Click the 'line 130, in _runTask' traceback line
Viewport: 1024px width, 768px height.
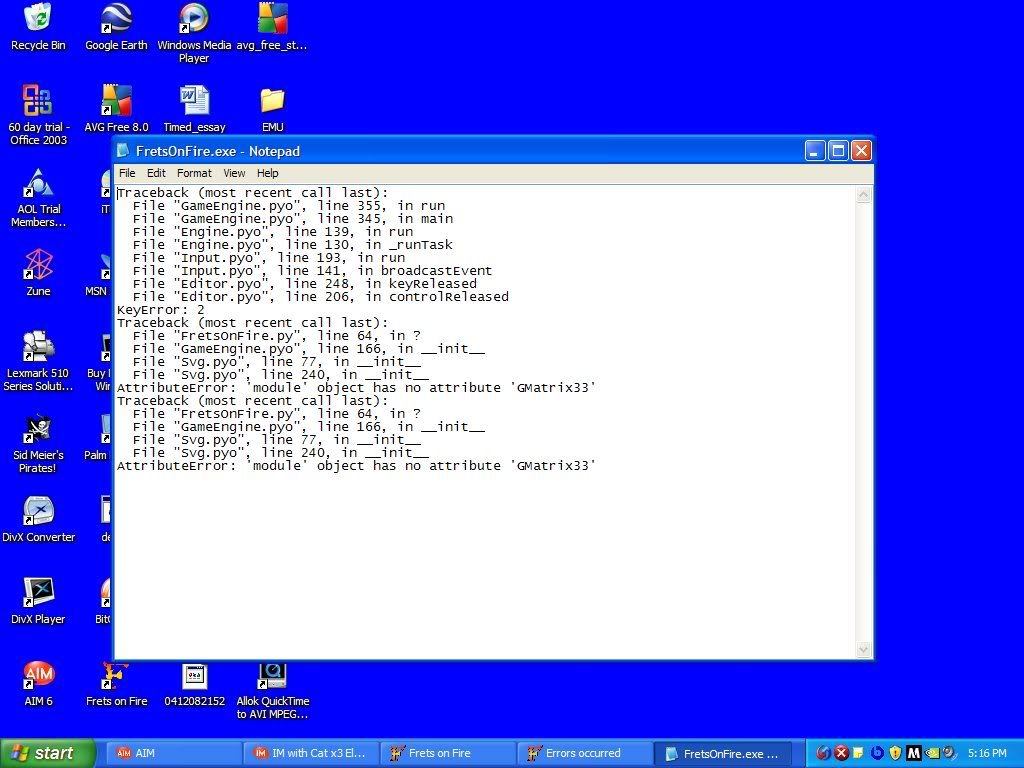[293, 245]
